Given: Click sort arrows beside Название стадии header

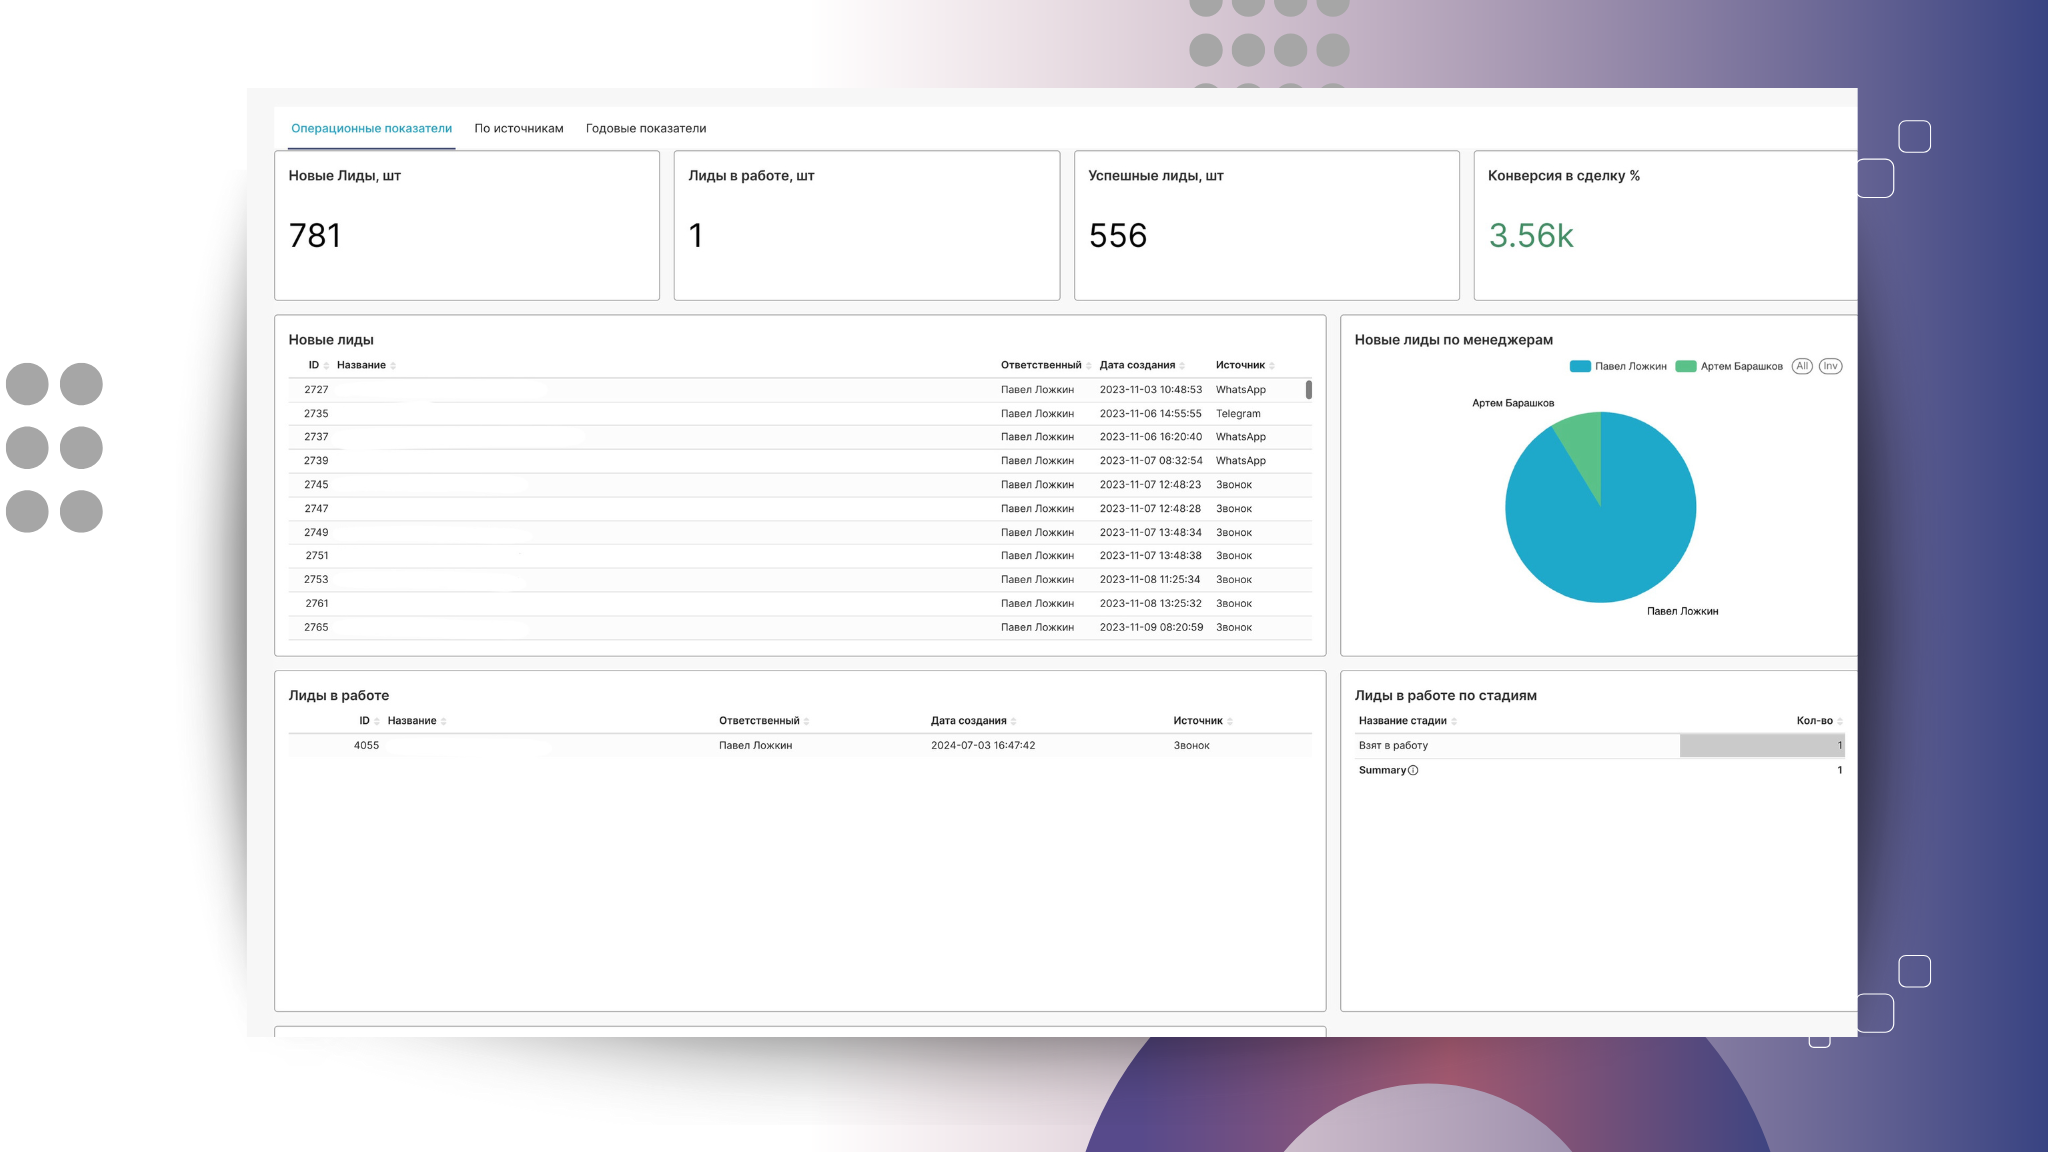Looking at the screenshot, I should point(1454,721).
